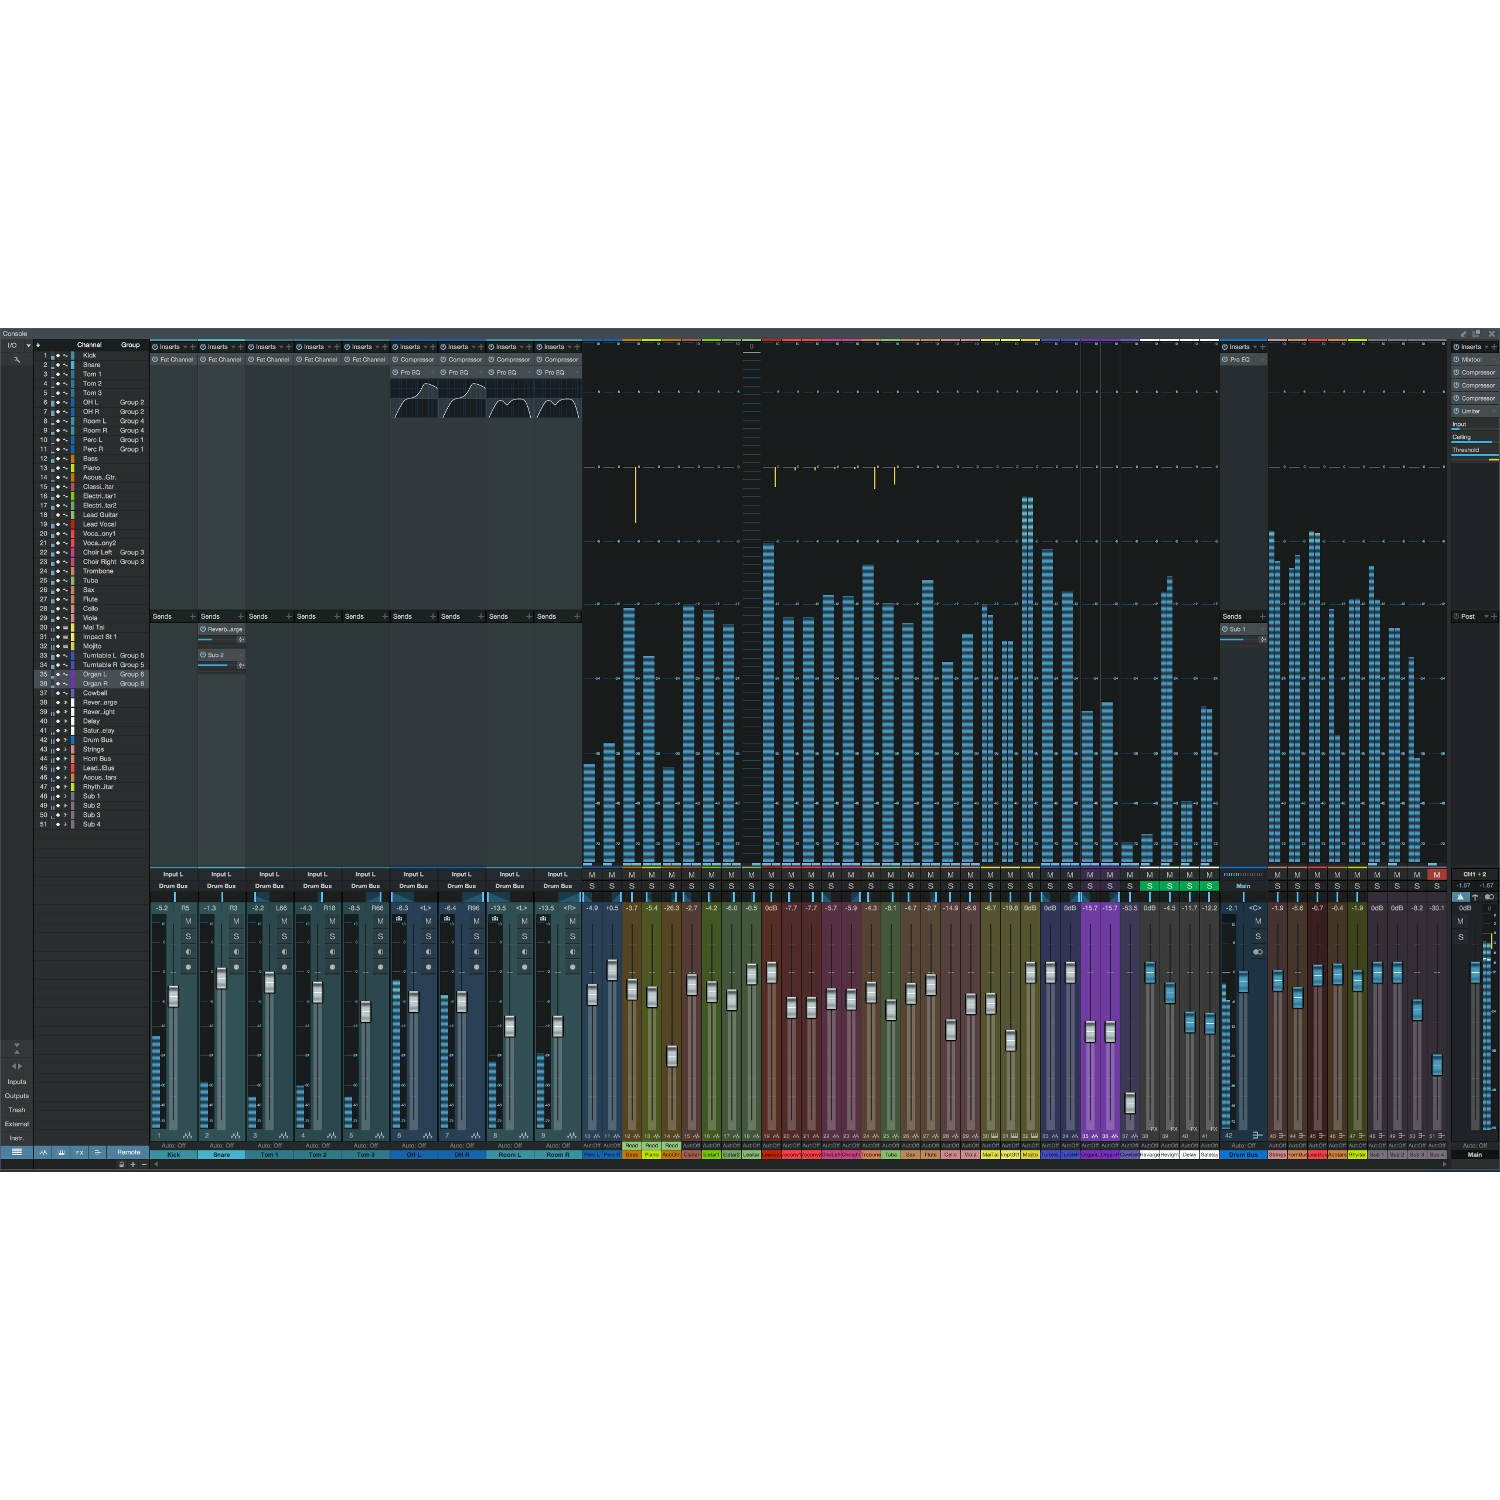This screenshot has width=1500, height=1500.
Task: Unmute the Sub 4 bus channel
Action: pyautogui.click(x=1437, y=875)
